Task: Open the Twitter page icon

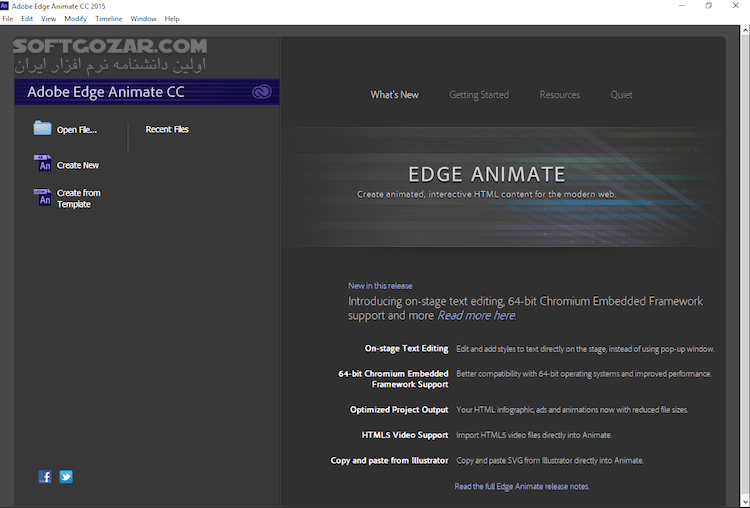Action: click(x=66, y=476)
